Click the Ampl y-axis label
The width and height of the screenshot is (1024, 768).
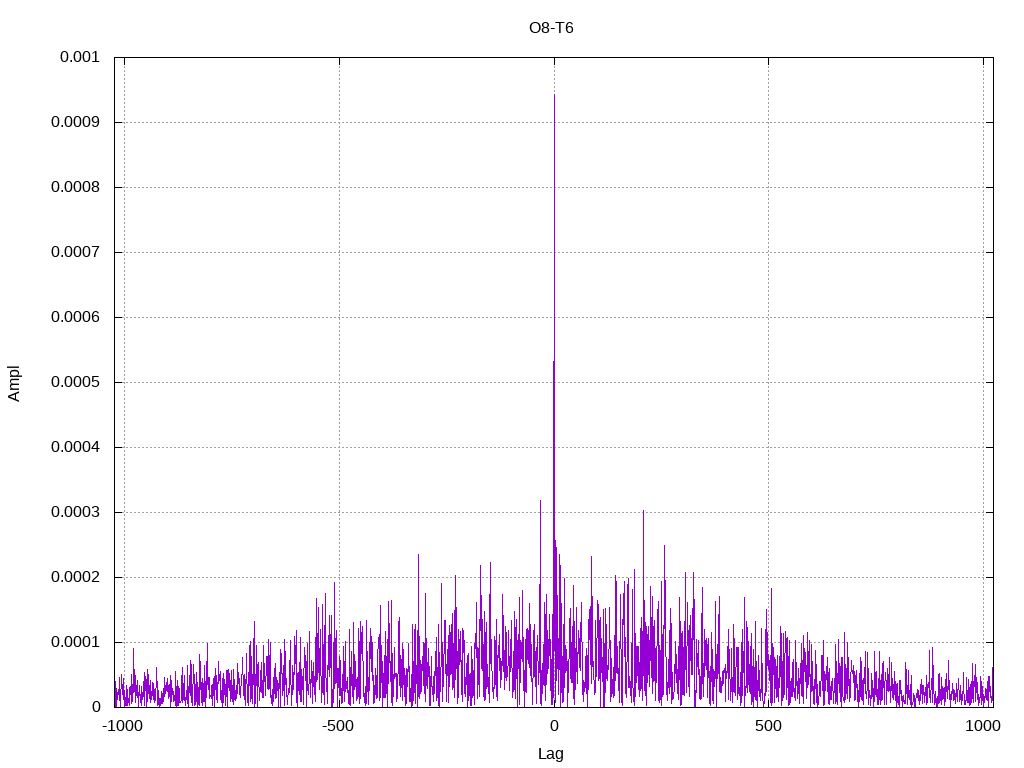point(14,383)
